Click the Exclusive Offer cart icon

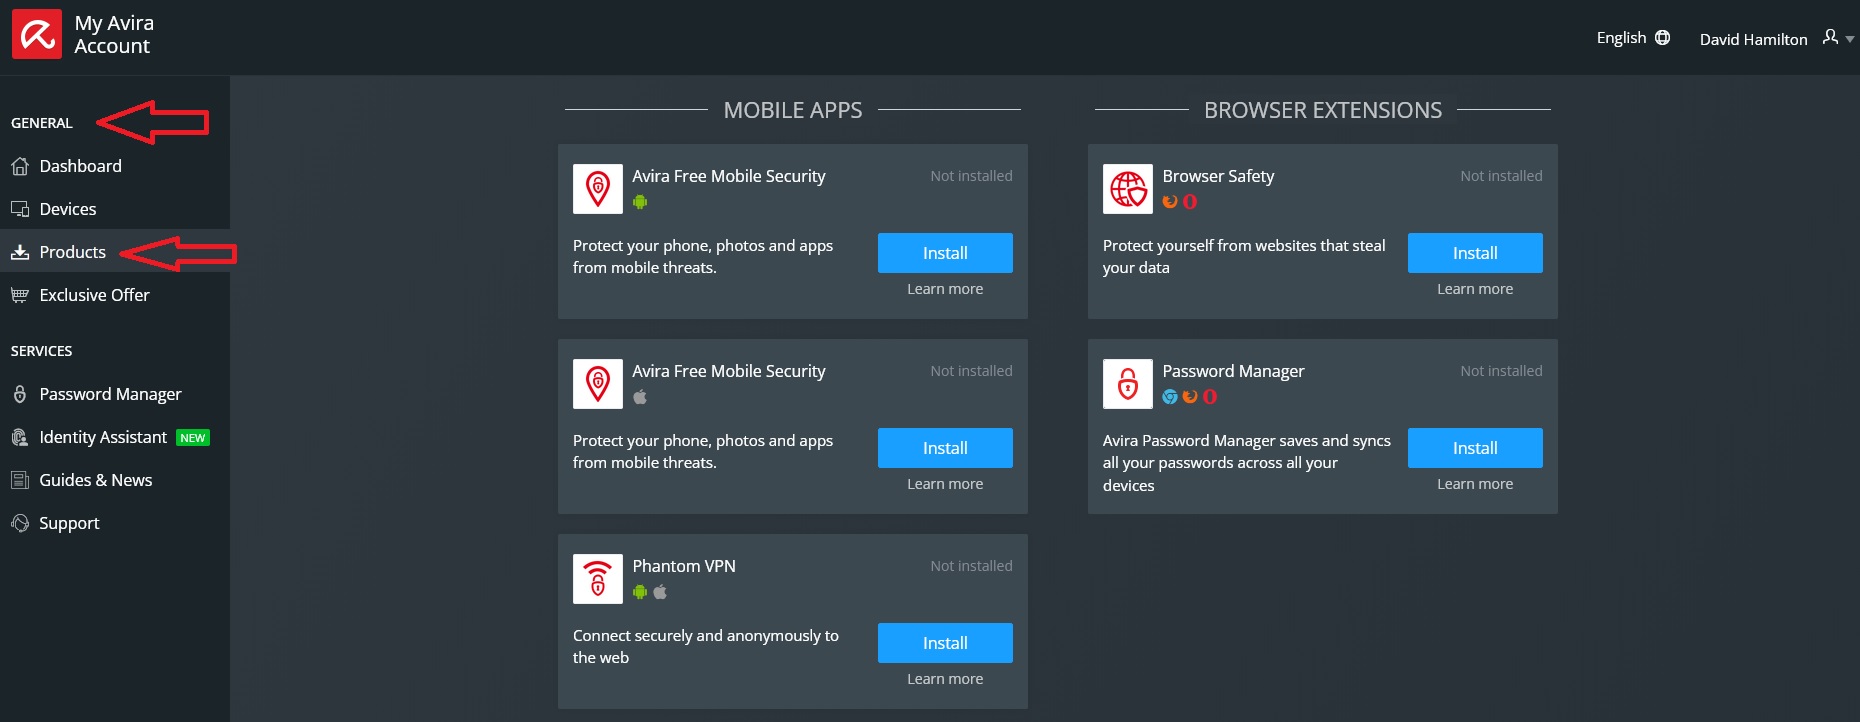[19, 295]
